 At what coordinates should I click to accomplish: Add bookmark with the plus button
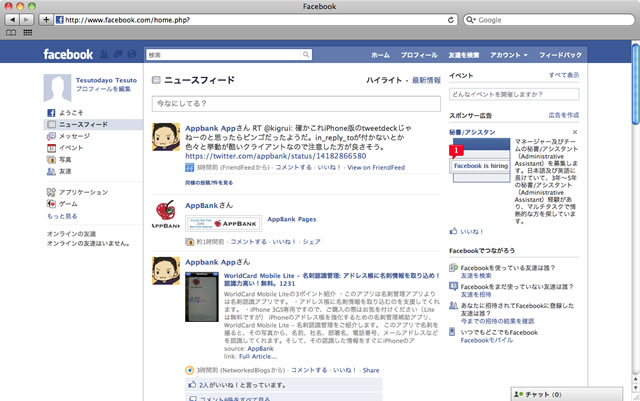click(x=46, y=20)
